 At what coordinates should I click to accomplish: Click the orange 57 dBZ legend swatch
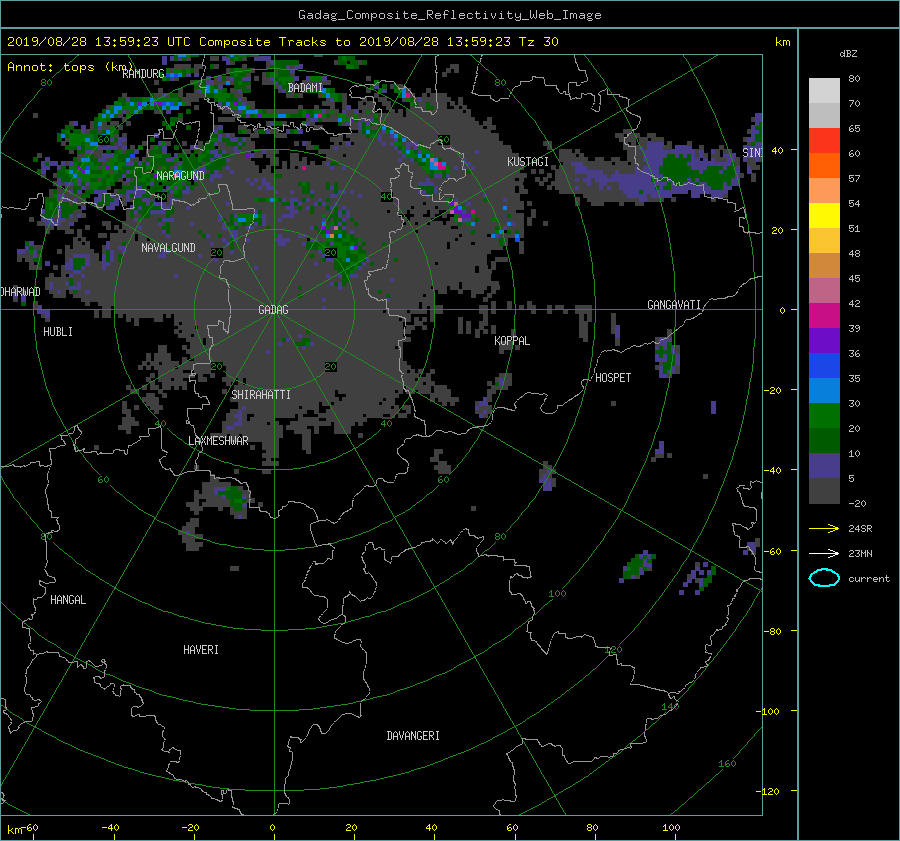click(824, 166)
